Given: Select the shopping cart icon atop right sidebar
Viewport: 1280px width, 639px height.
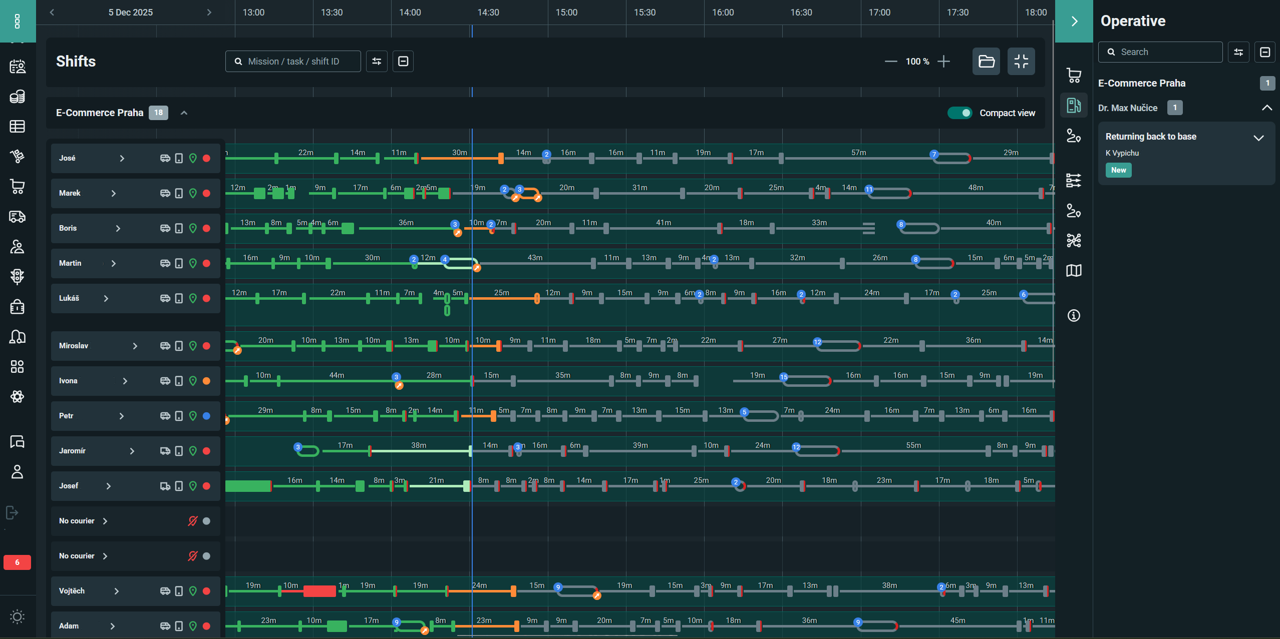Looking at the screenshot, I should 1074,75.
